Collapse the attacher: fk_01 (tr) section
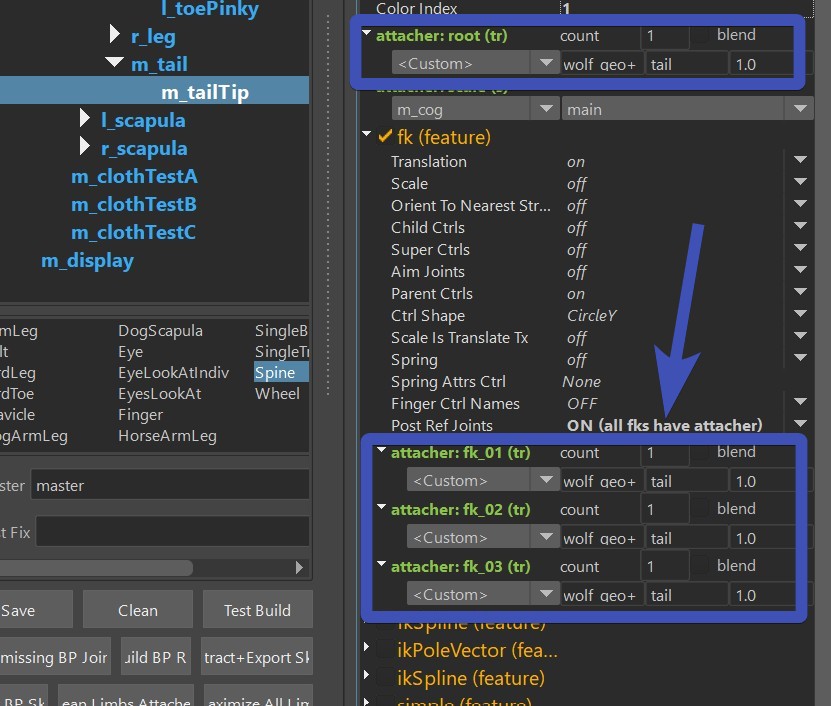 pyautogui.click(x=381, y=450)
